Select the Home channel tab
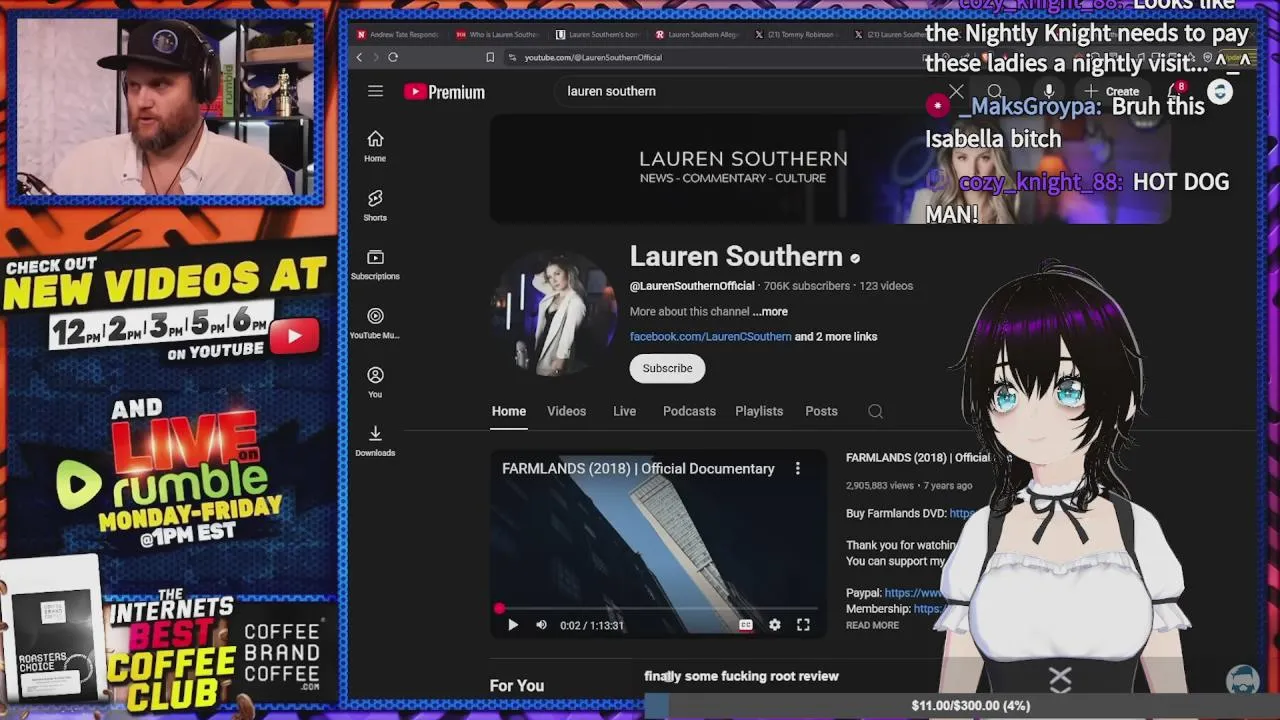This screenshot has height=720, width=1280. pyautogui.click(x=508, y=411)
